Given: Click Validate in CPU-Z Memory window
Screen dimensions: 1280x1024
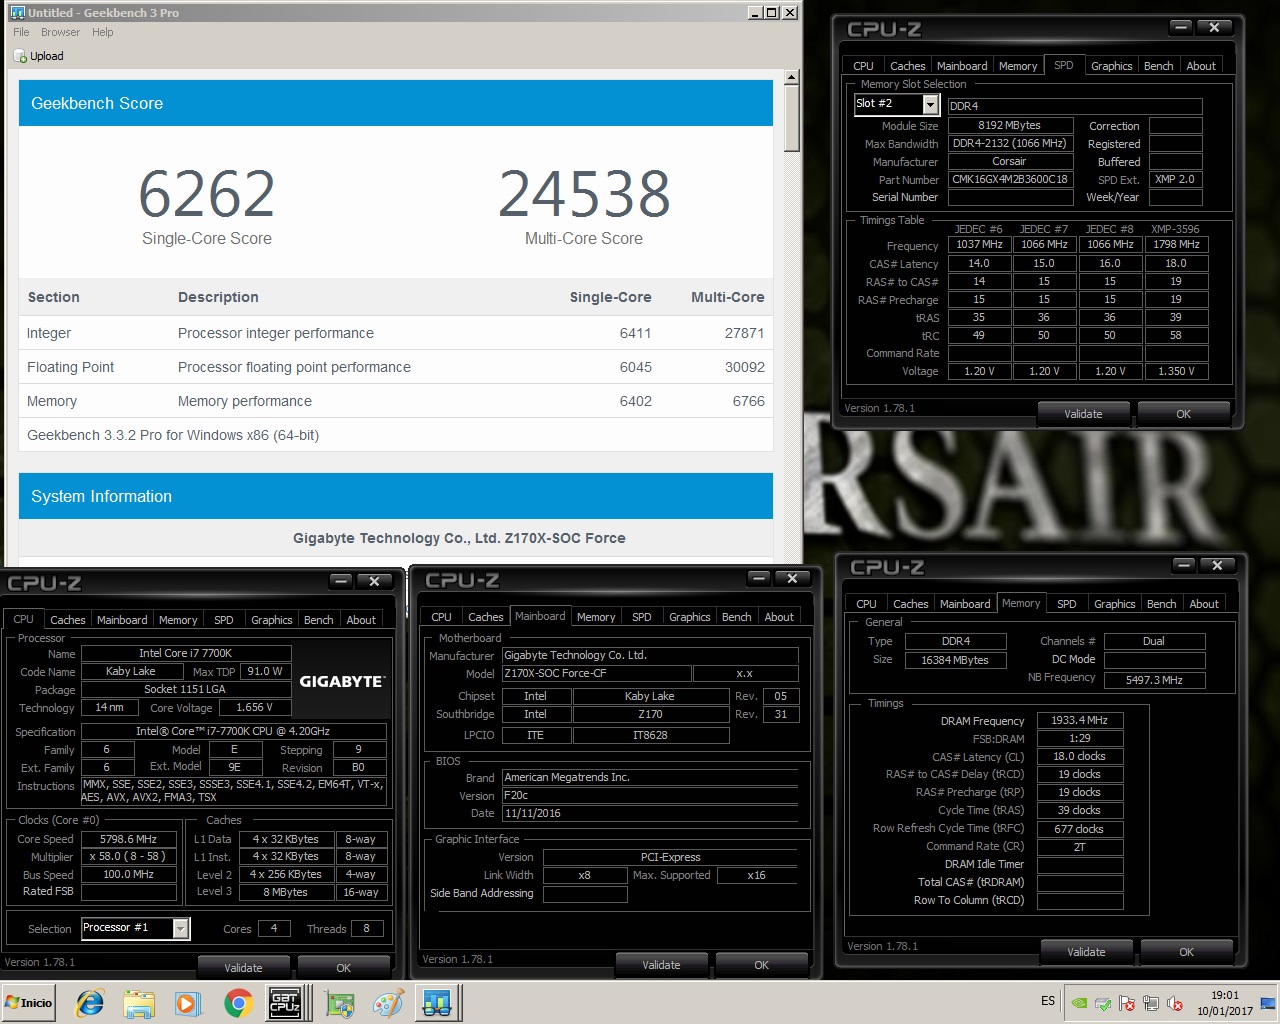Looking at the screenshot, I should 1086,952.
